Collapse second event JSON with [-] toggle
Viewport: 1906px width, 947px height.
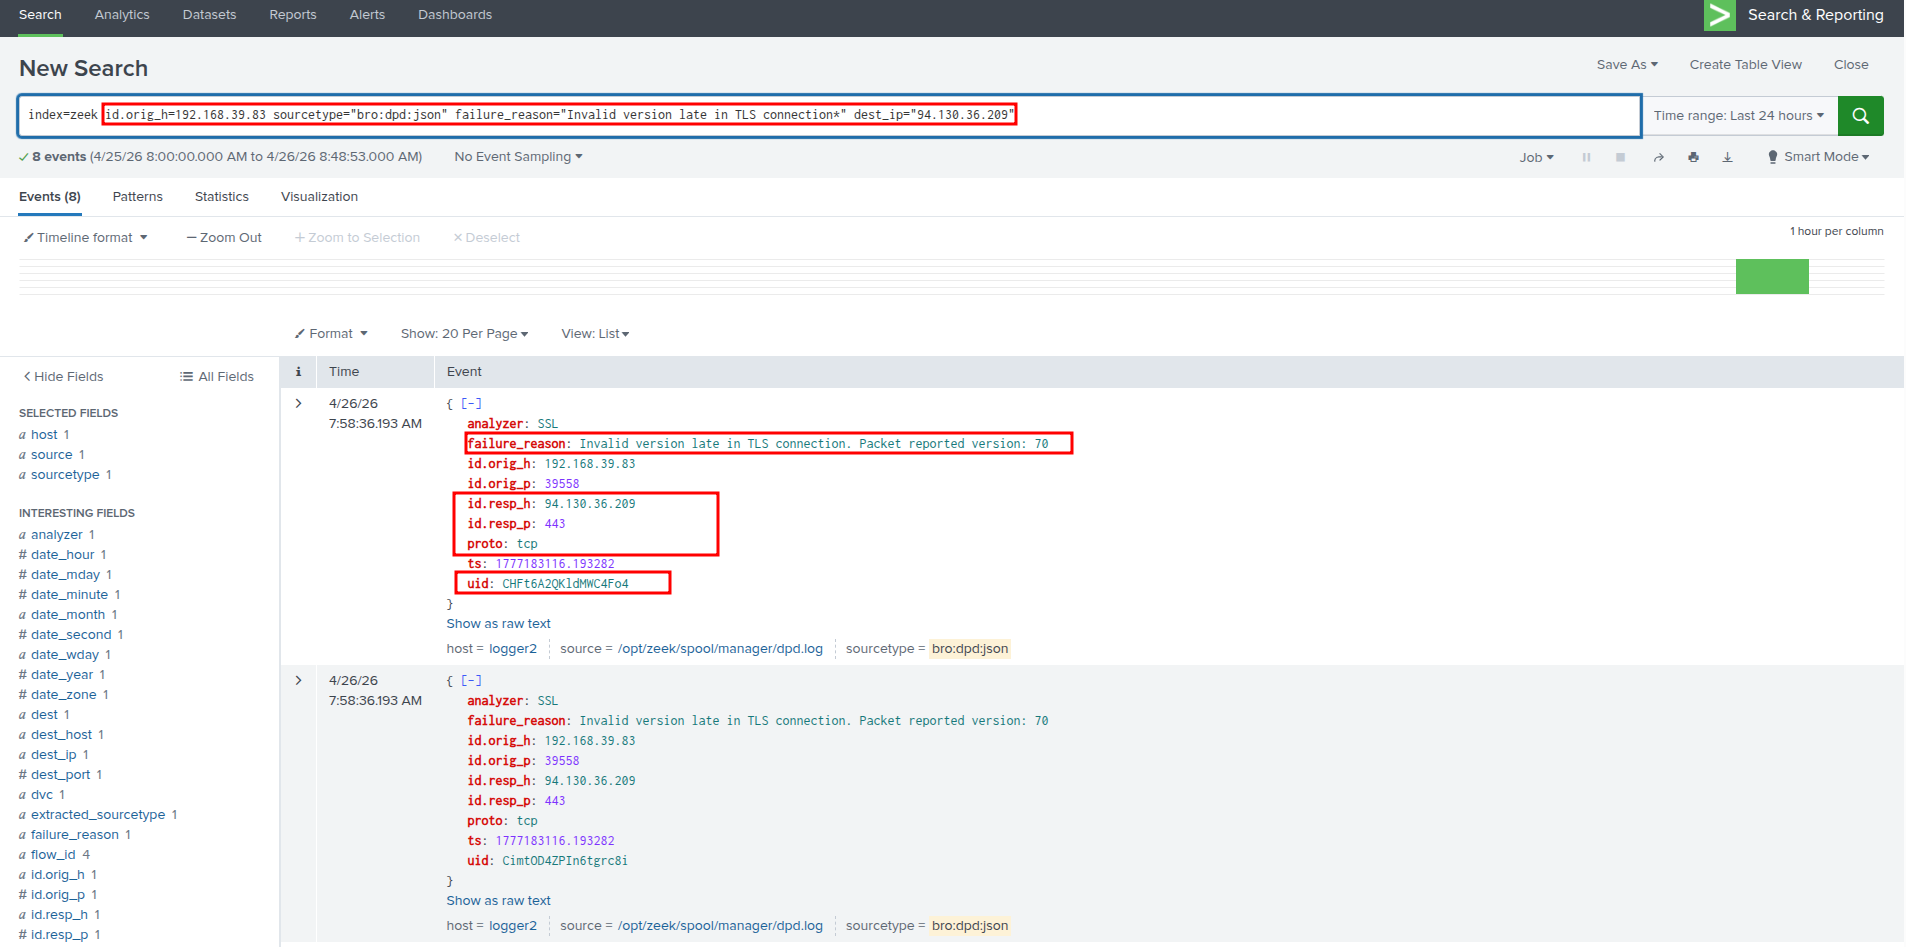coord(471,681)
